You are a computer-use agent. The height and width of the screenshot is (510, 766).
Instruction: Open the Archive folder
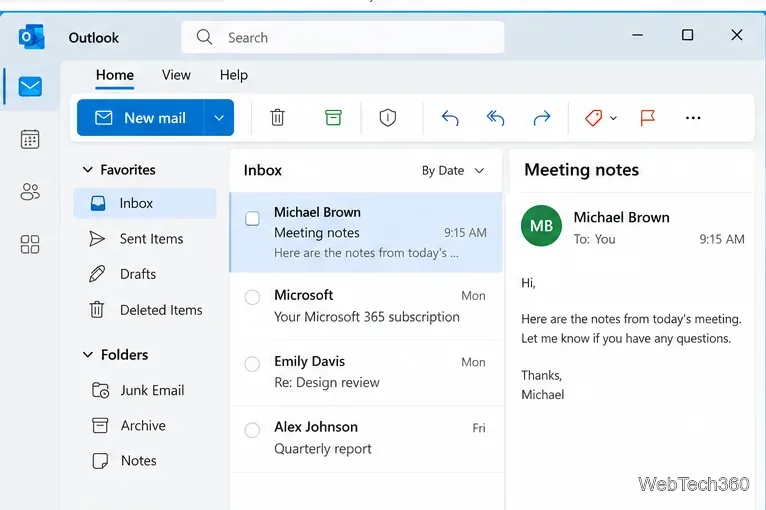click(145, 425)
